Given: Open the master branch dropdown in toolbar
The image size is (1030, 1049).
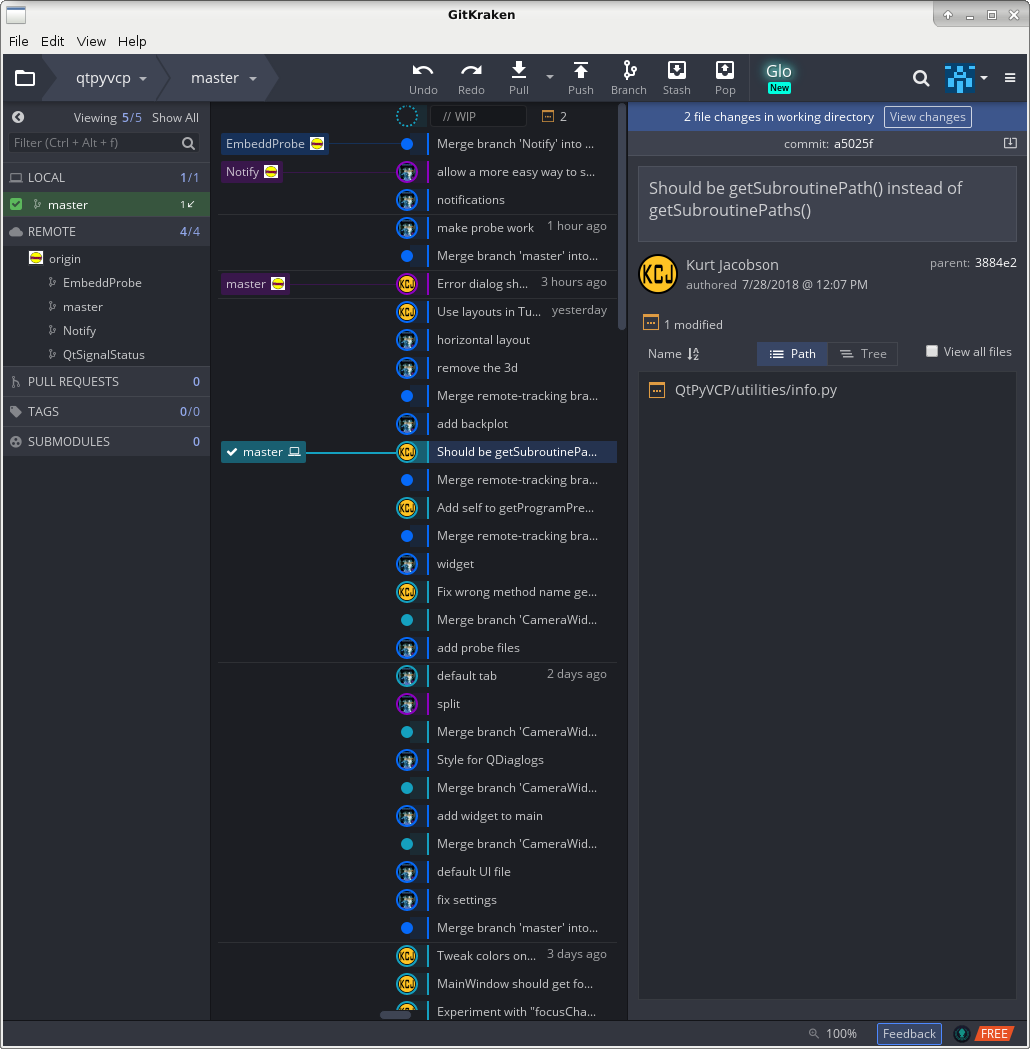Looking at the screenshot, I should pyautogui.click(x=223, y=78).
